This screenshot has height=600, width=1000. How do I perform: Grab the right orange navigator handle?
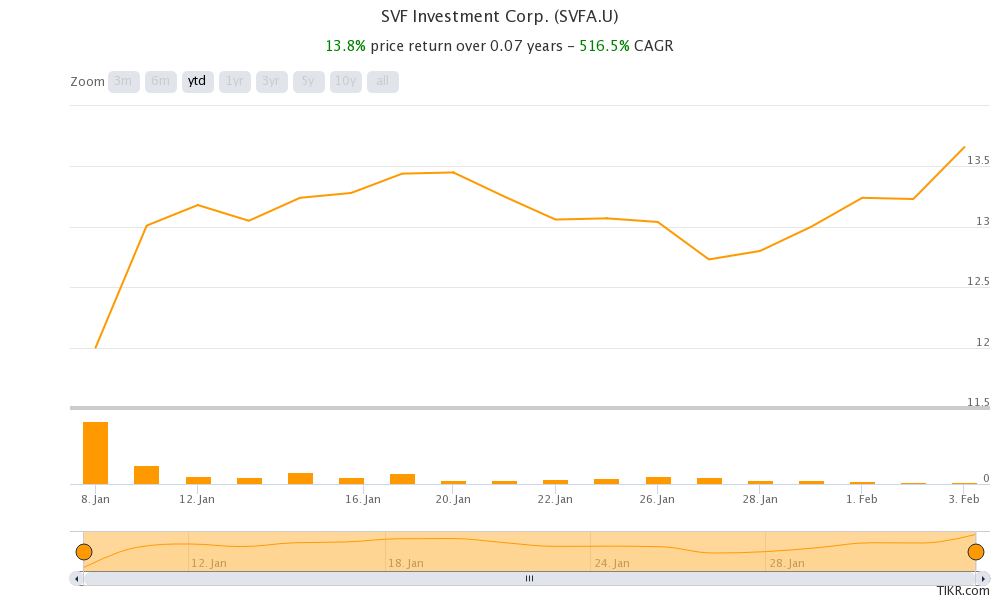click(976, 552)
